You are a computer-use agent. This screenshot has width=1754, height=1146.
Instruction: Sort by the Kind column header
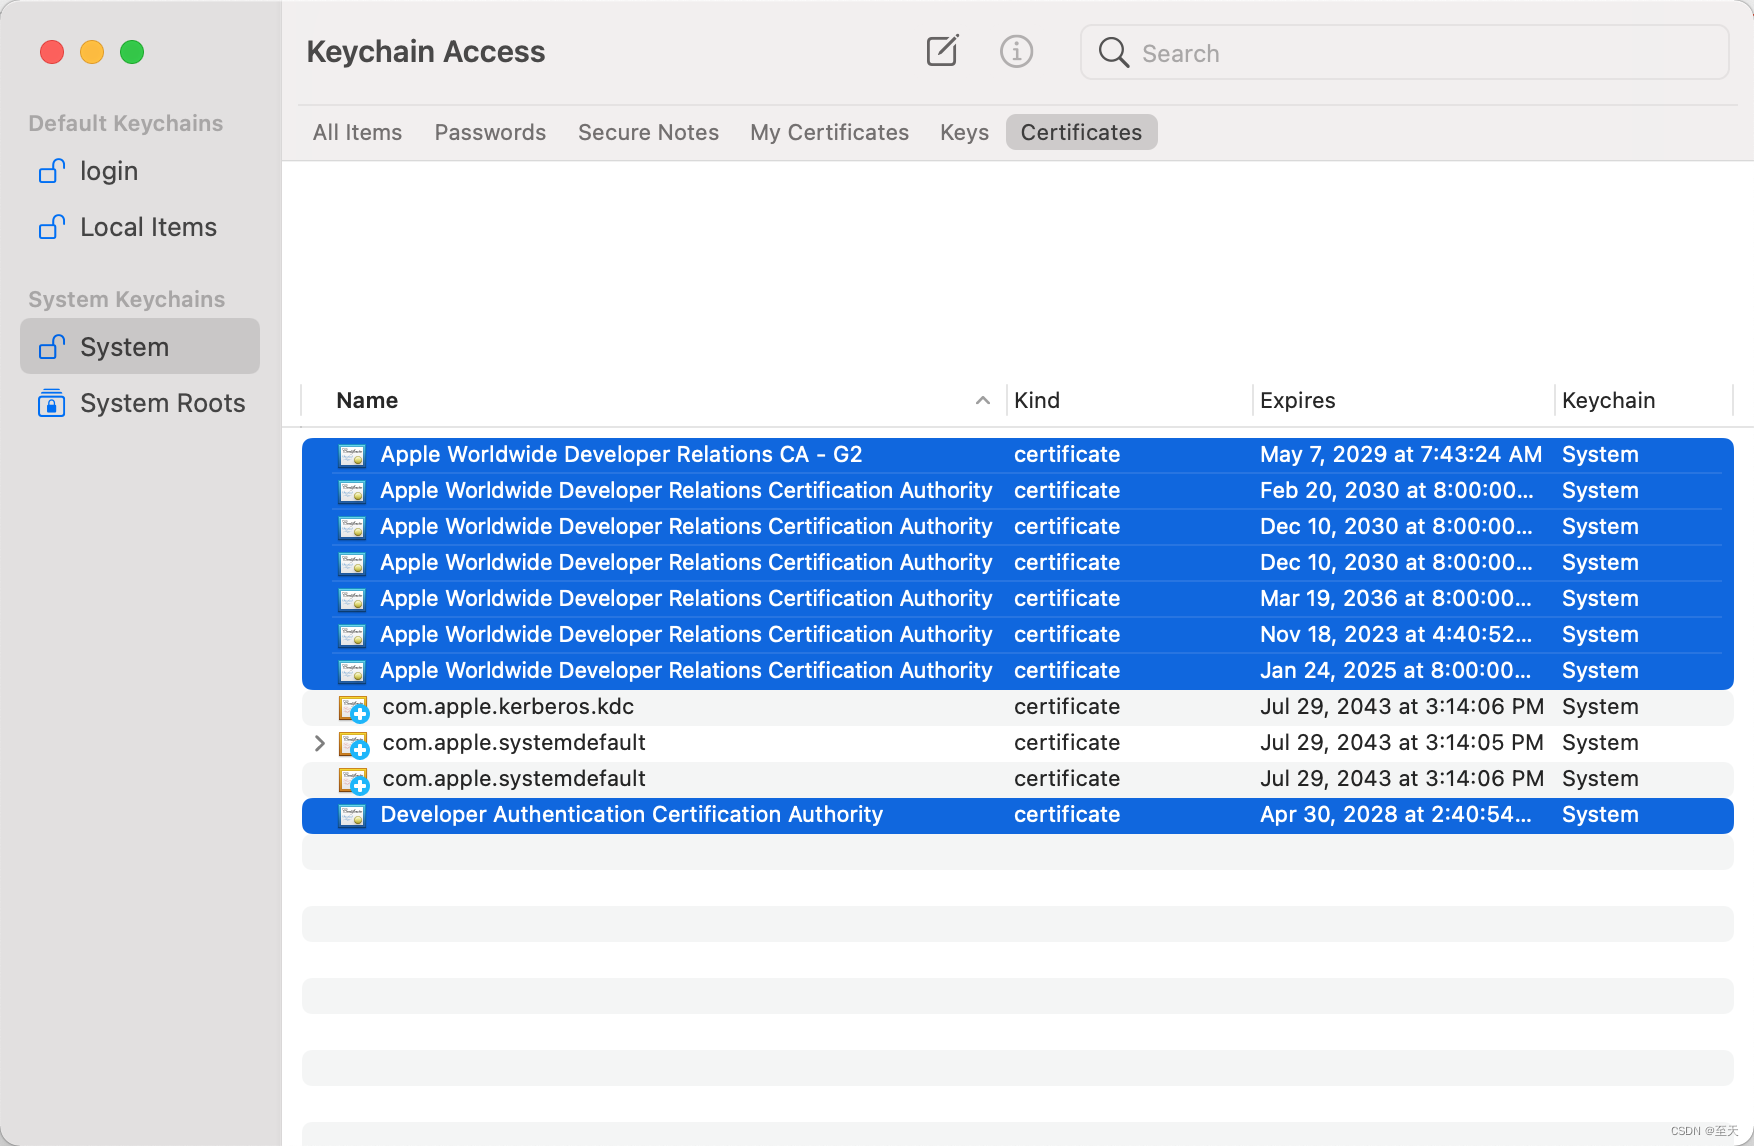(1037, 400)
